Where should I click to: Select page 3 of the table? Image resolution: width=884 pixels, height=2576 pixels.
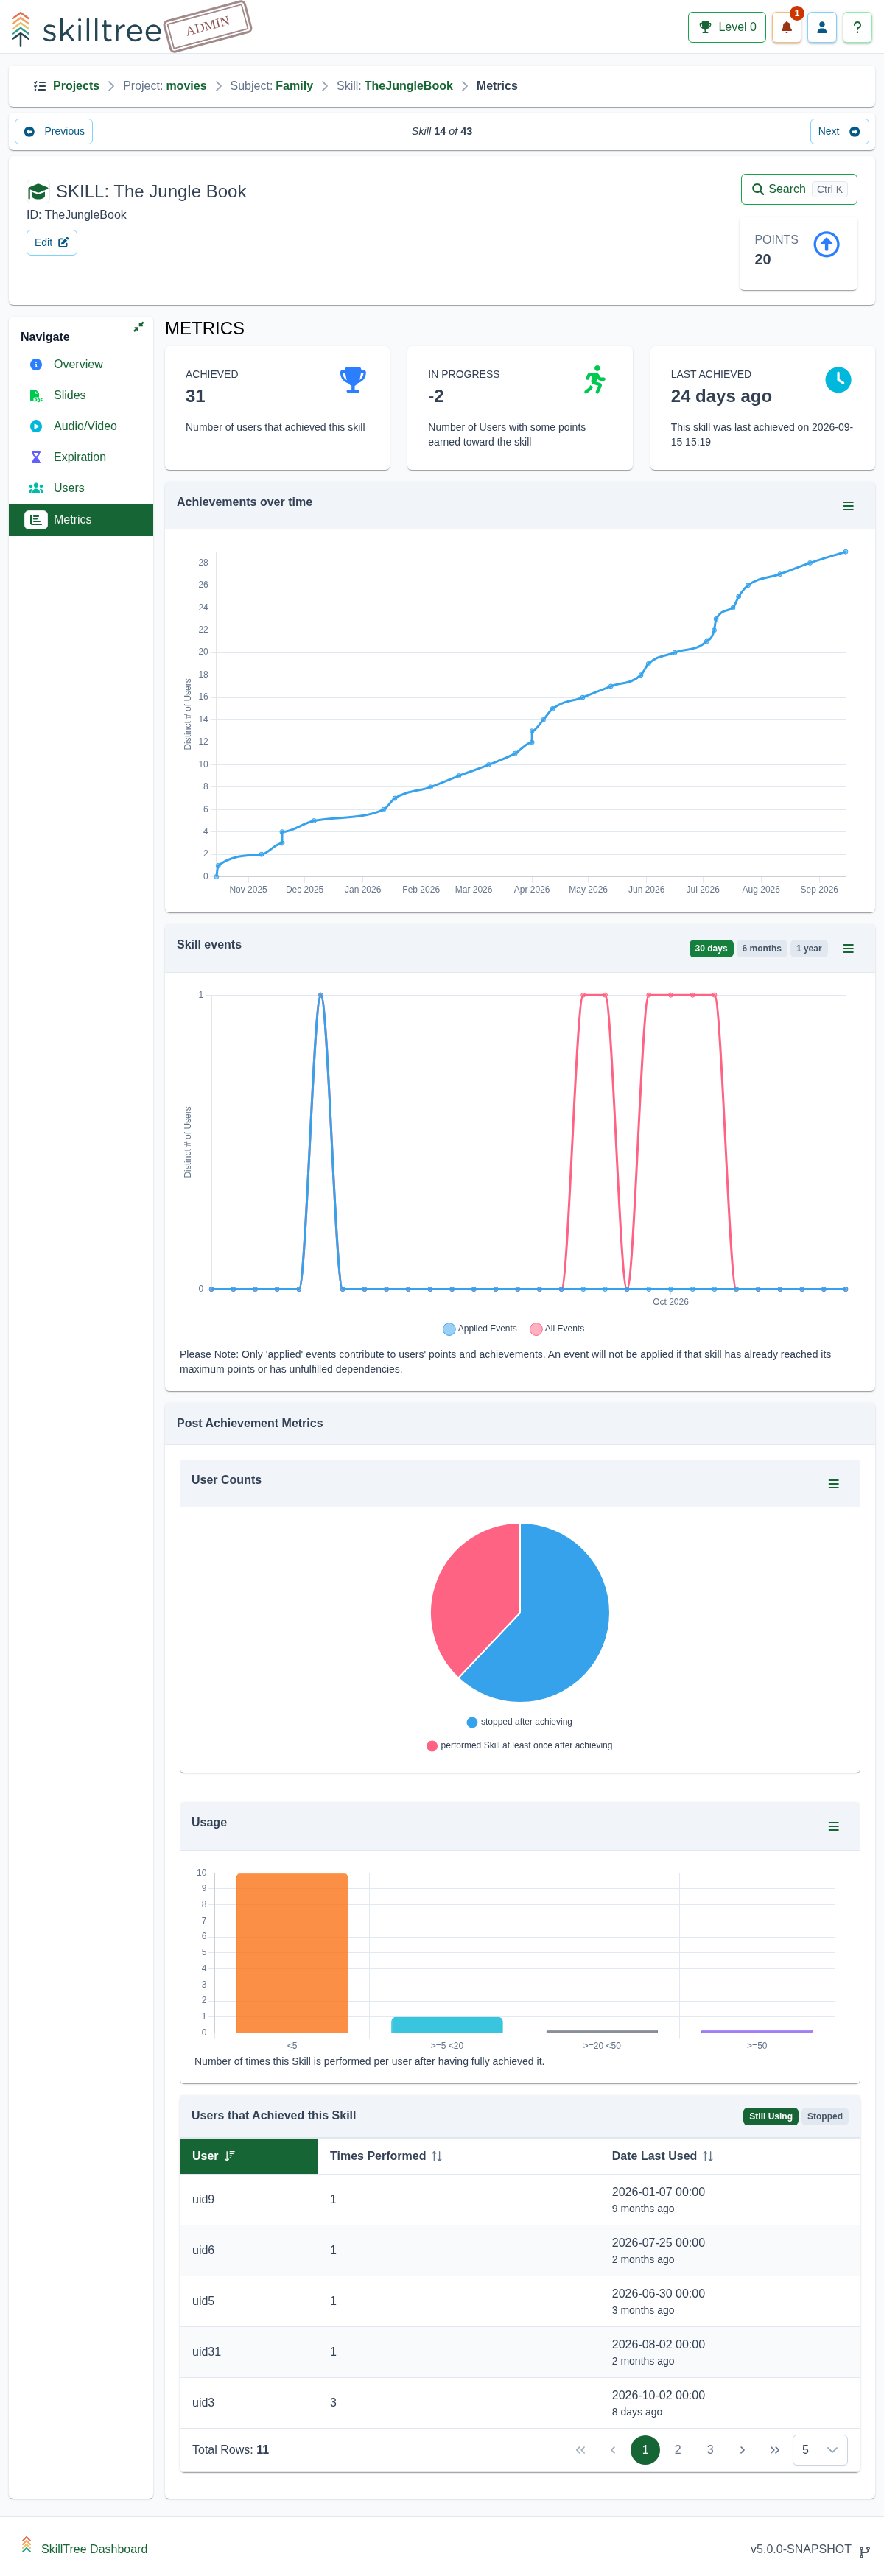pyautogui.click(x=710, y=2451)
